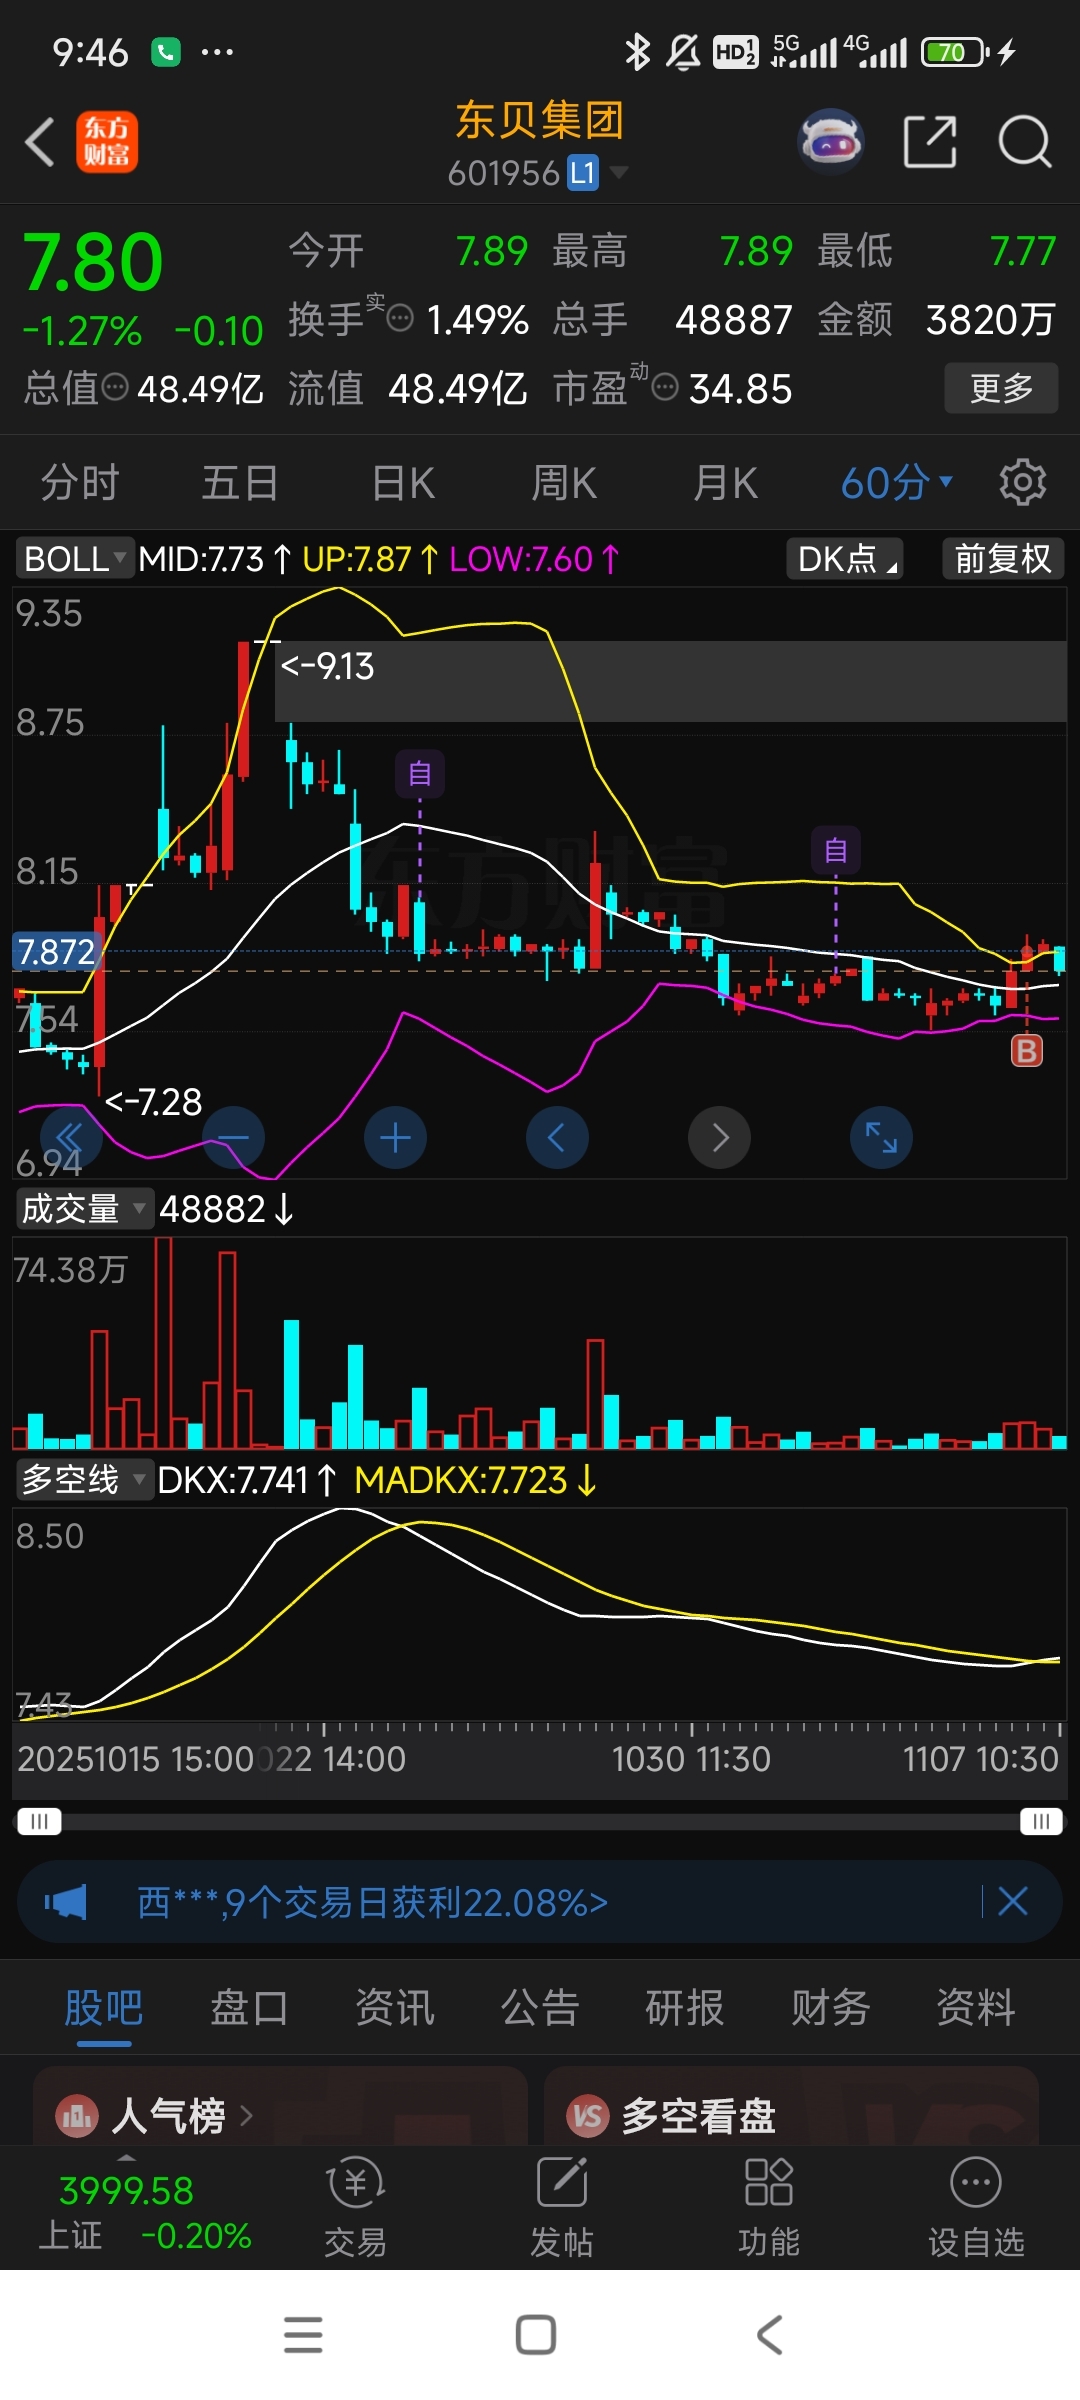Go back using the top-left arrow

[40, 142]
